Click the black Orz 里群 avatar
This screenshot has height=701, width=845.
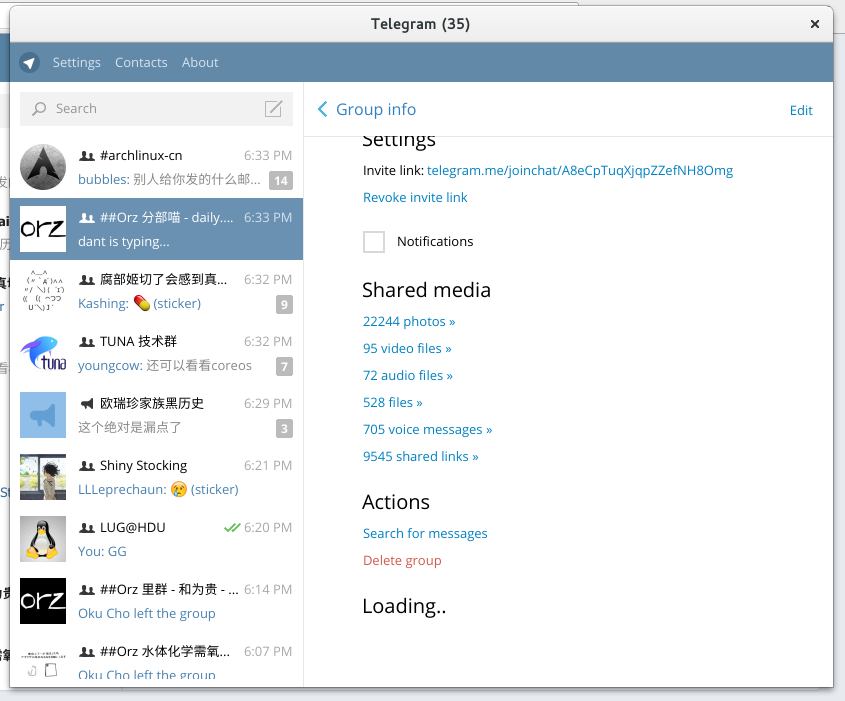click(43, 601)
